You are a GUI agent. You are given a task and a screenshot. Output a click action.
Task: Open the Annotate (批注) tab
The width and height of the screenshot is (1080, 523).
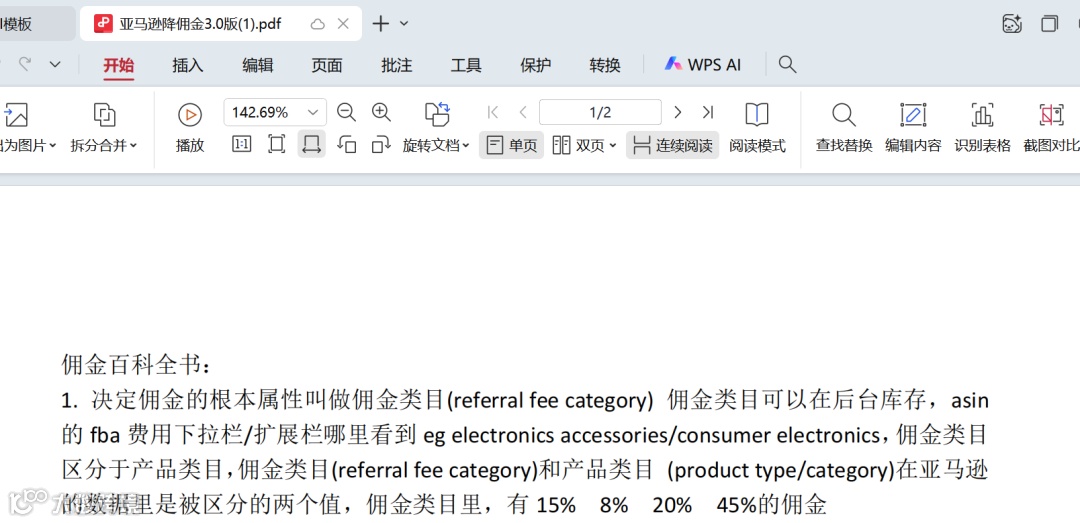397,65
